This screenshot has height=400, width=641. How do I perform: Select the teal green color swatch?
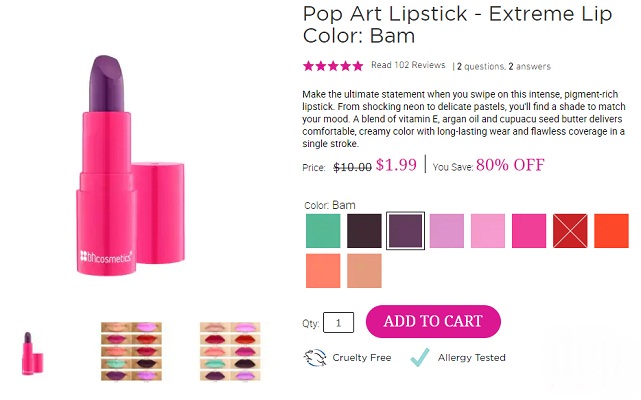coord(323,231)
